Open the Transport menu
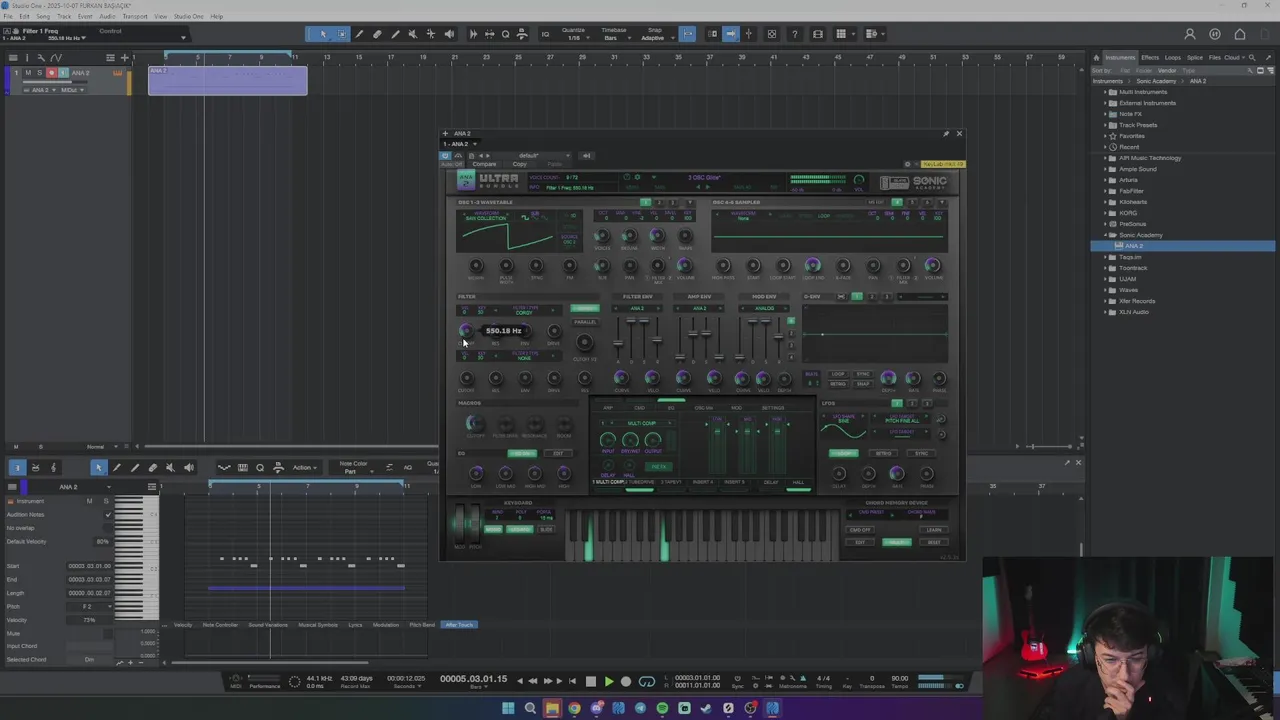 [134, 16]
